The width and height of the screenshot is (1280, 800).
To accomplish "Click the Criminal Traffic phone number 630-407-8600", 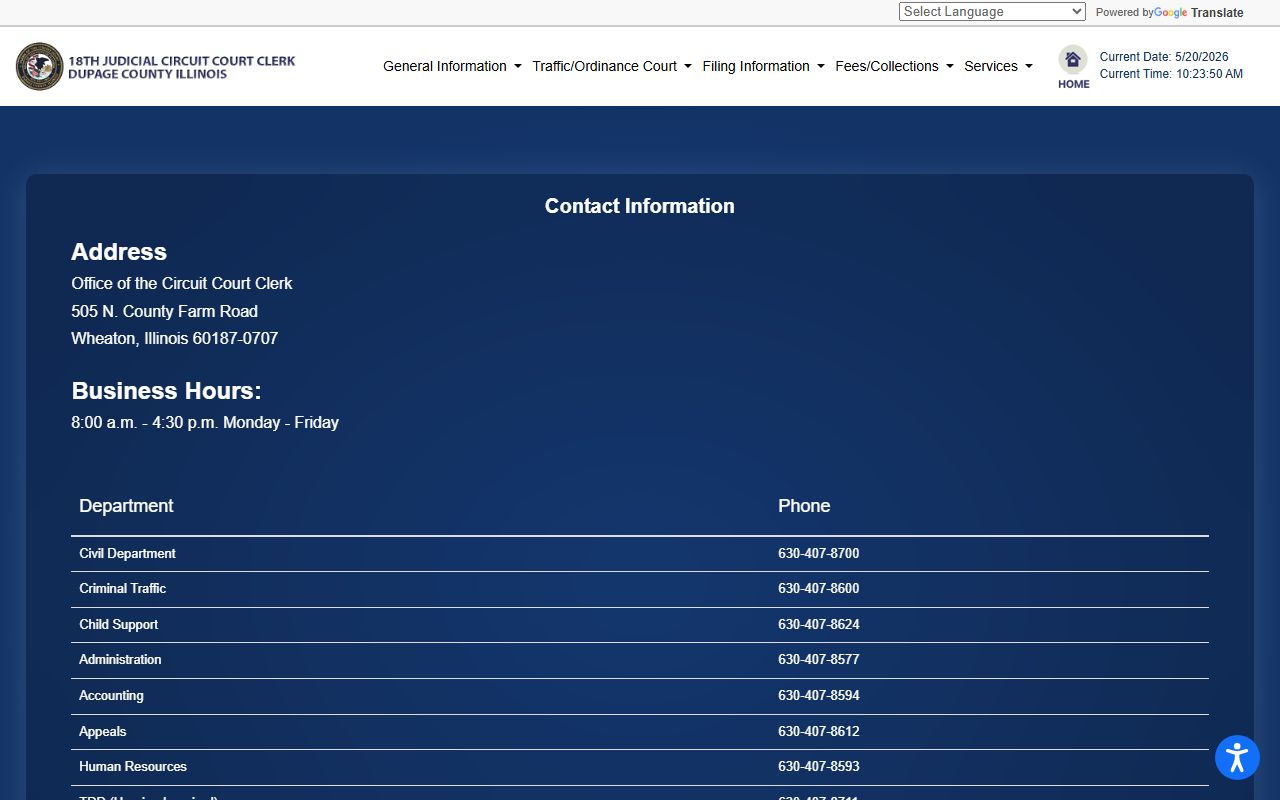I will tap(819, 588).
